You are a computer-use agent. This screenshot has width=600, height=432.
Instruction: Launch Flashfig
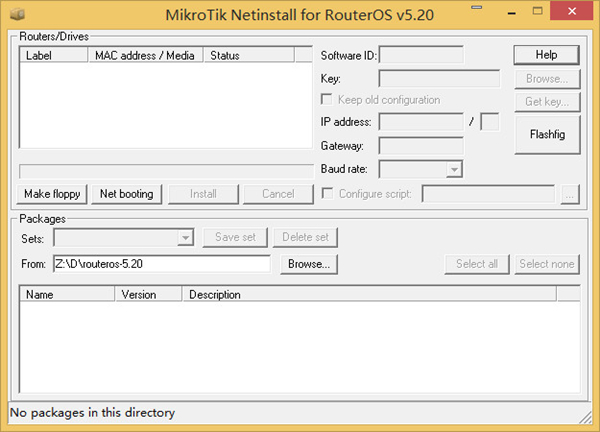pos(547,135)
